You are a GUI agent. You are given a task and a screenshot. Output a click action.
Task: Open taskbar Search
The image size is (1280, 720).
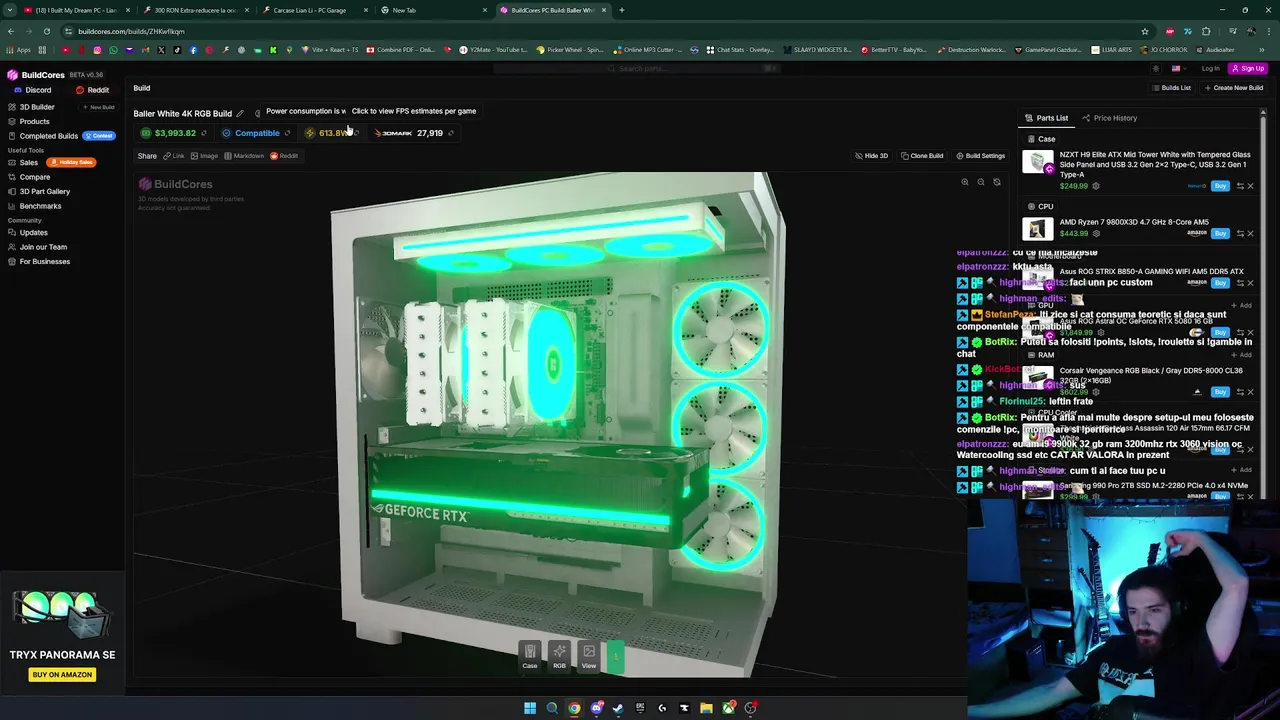(x=552, y=708)
